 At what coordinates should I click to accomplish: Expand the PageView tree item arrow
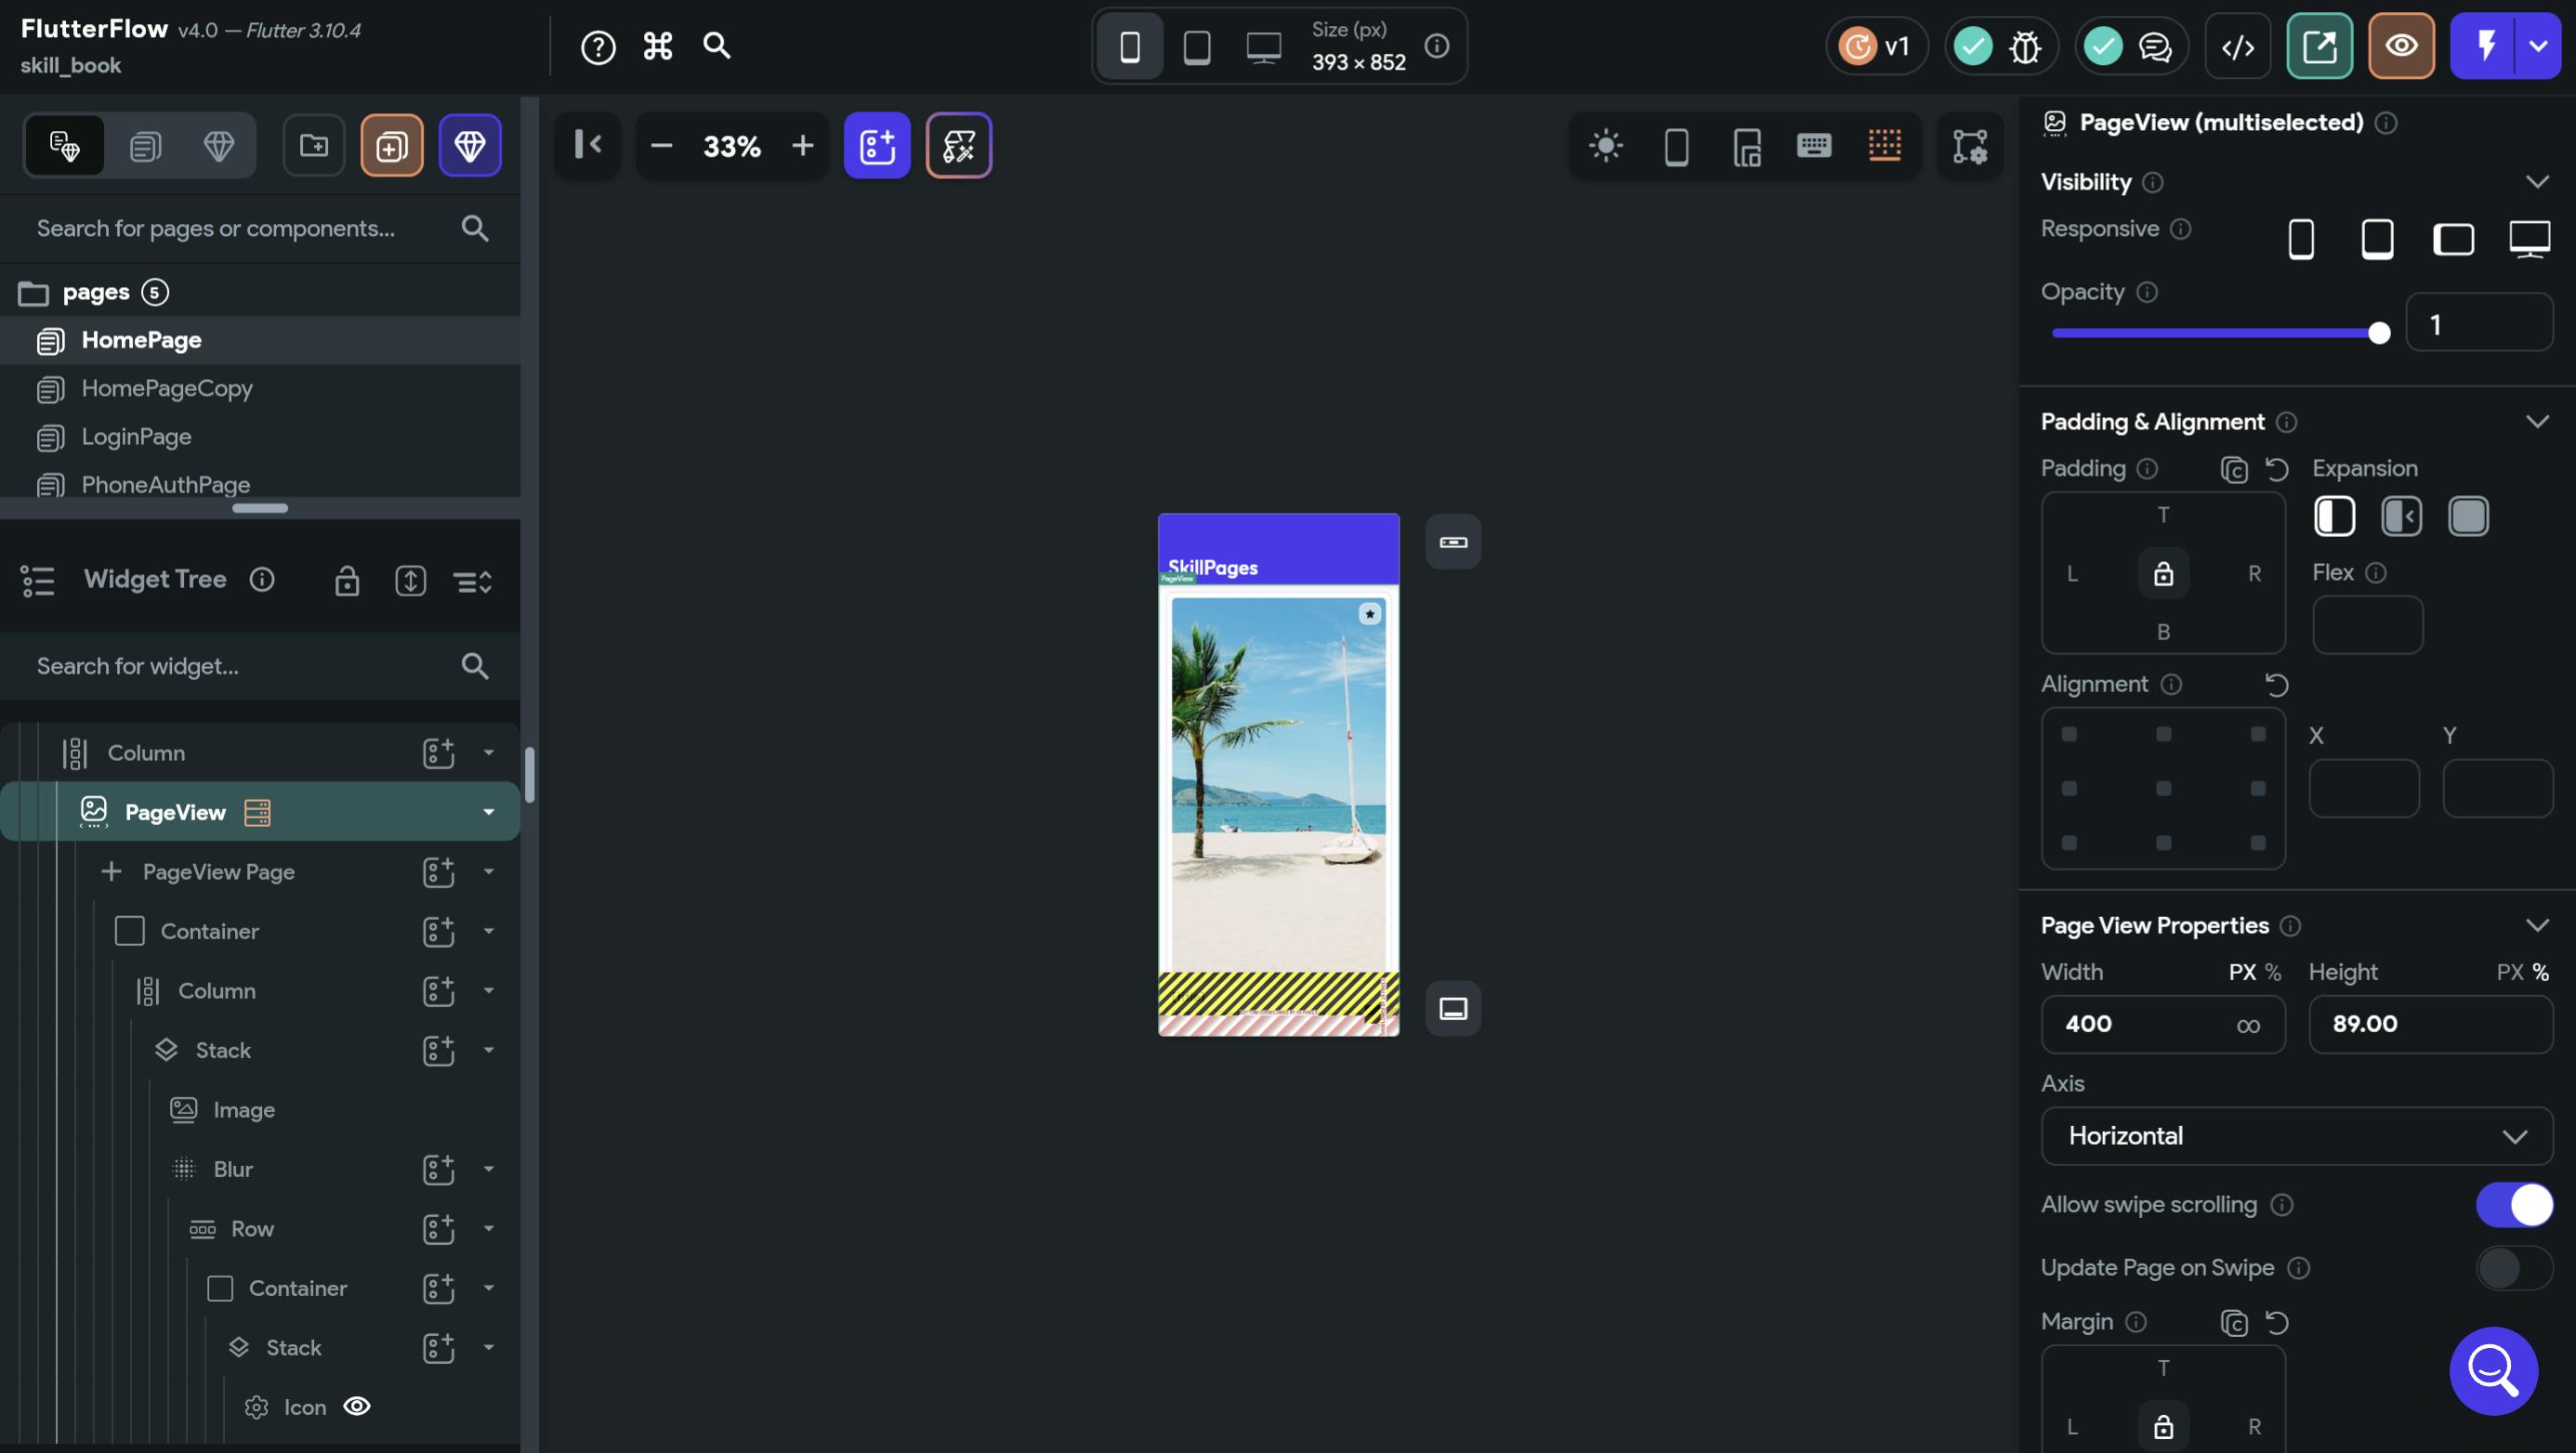[489, 812]
